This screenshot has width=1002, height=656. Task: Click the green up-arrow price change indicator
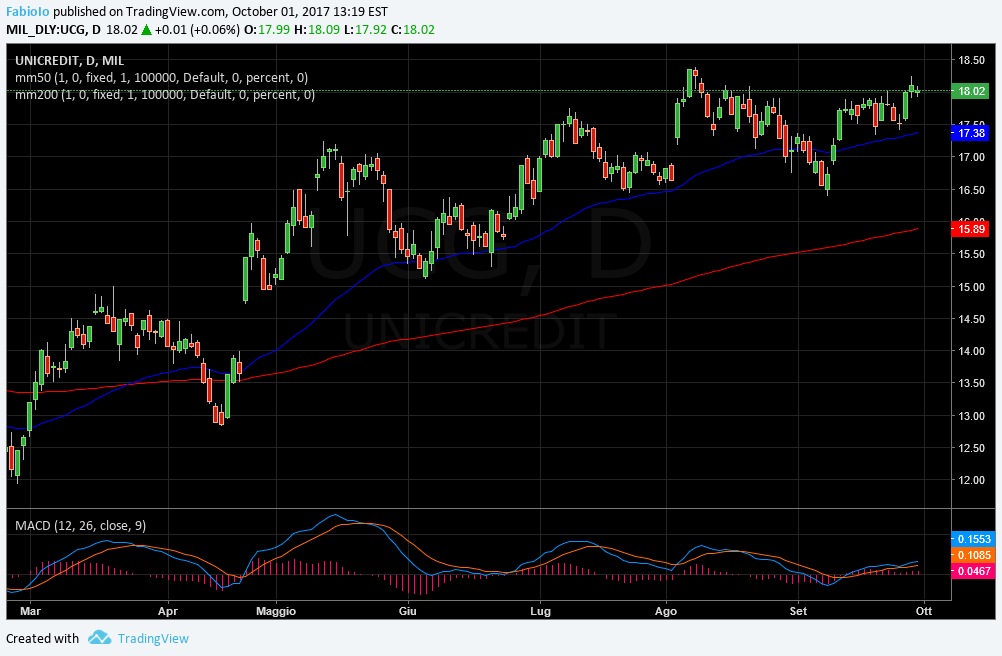146,29
